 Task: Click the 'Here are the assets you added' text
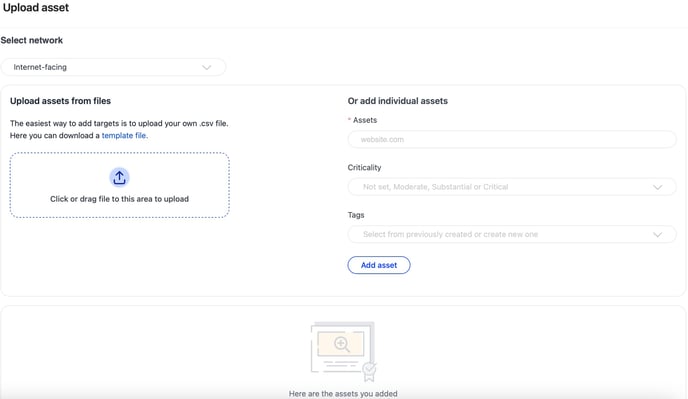[x=343, y=394]
